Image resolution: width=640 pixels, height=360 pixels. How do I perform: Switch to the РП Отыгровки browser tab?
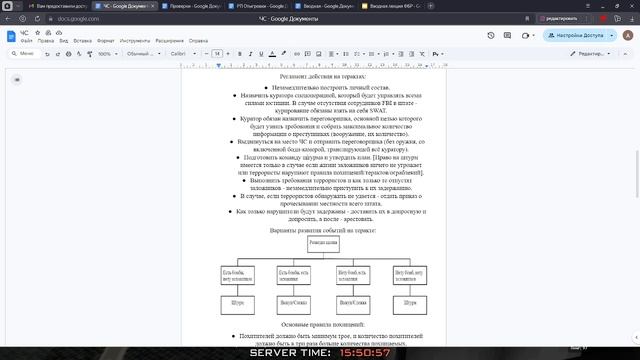tap(258, 6)
